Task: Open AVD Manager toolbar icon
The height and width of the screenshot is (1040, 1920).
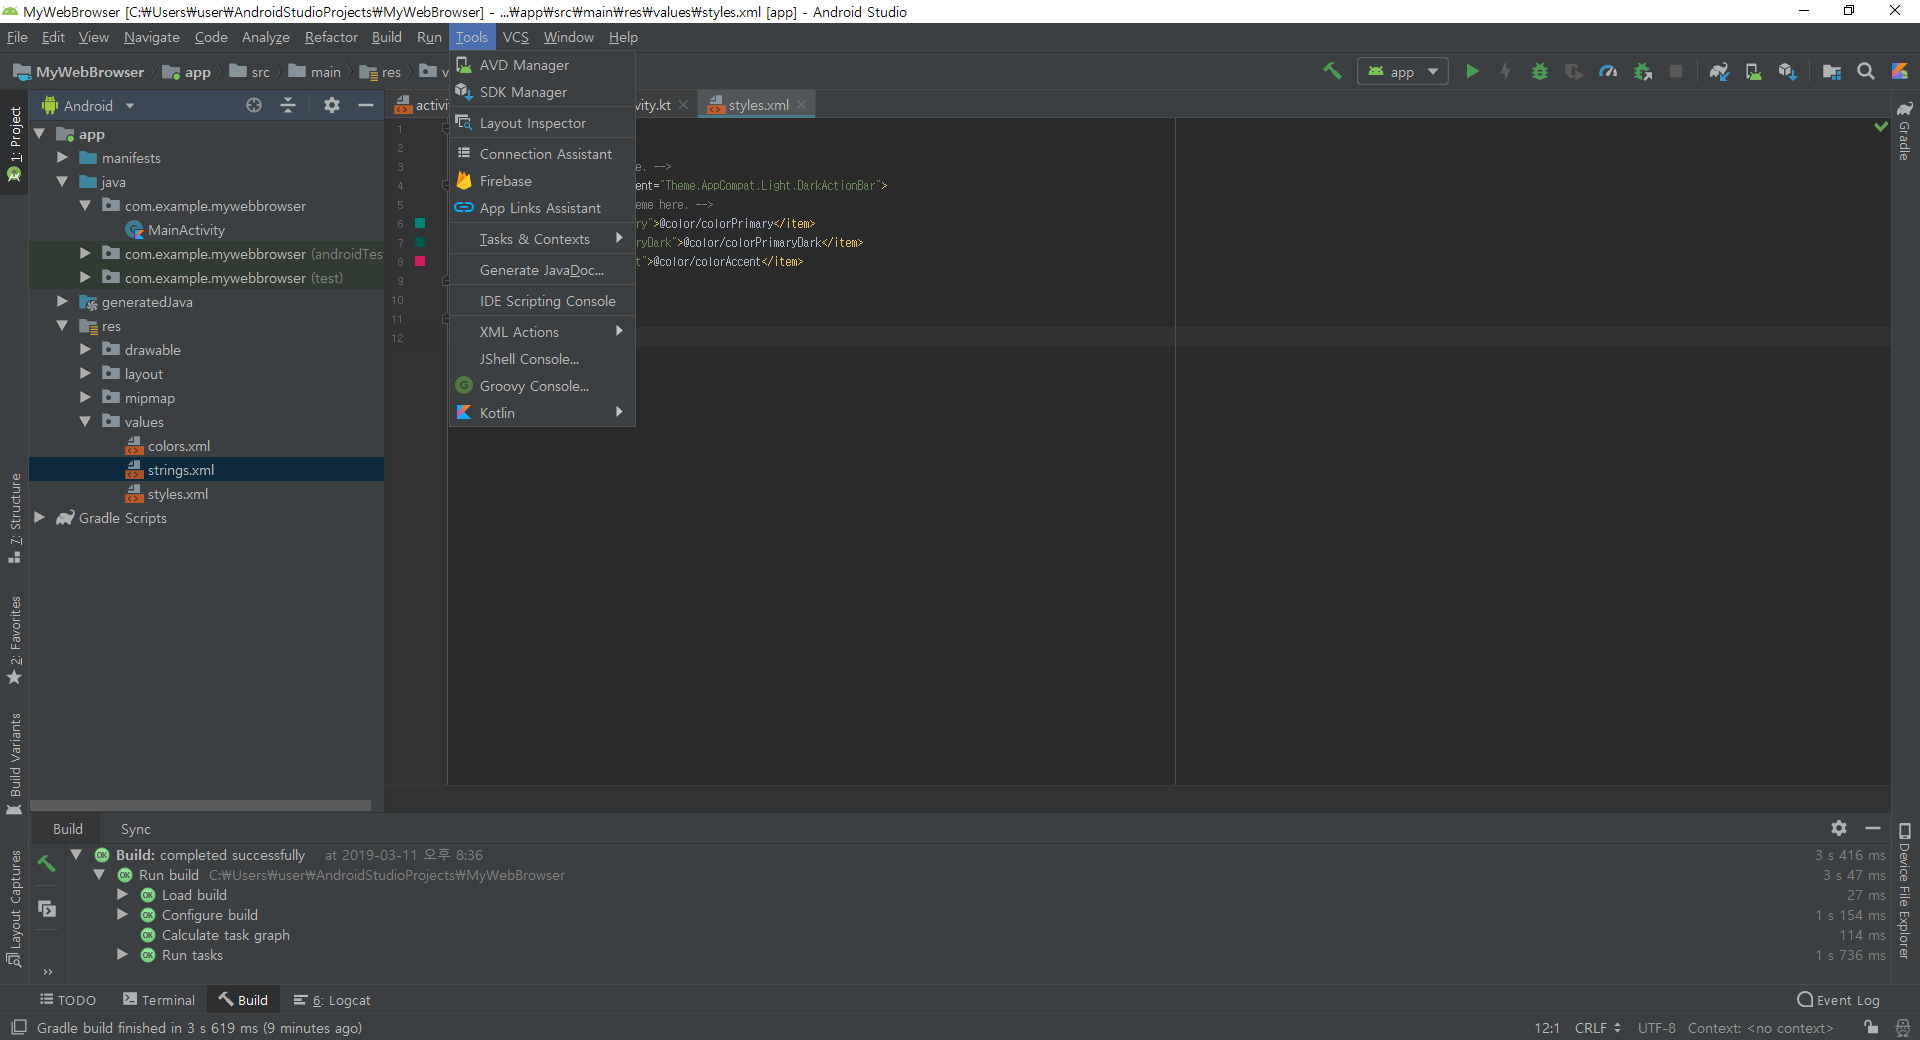Action: coord(1753,71)
